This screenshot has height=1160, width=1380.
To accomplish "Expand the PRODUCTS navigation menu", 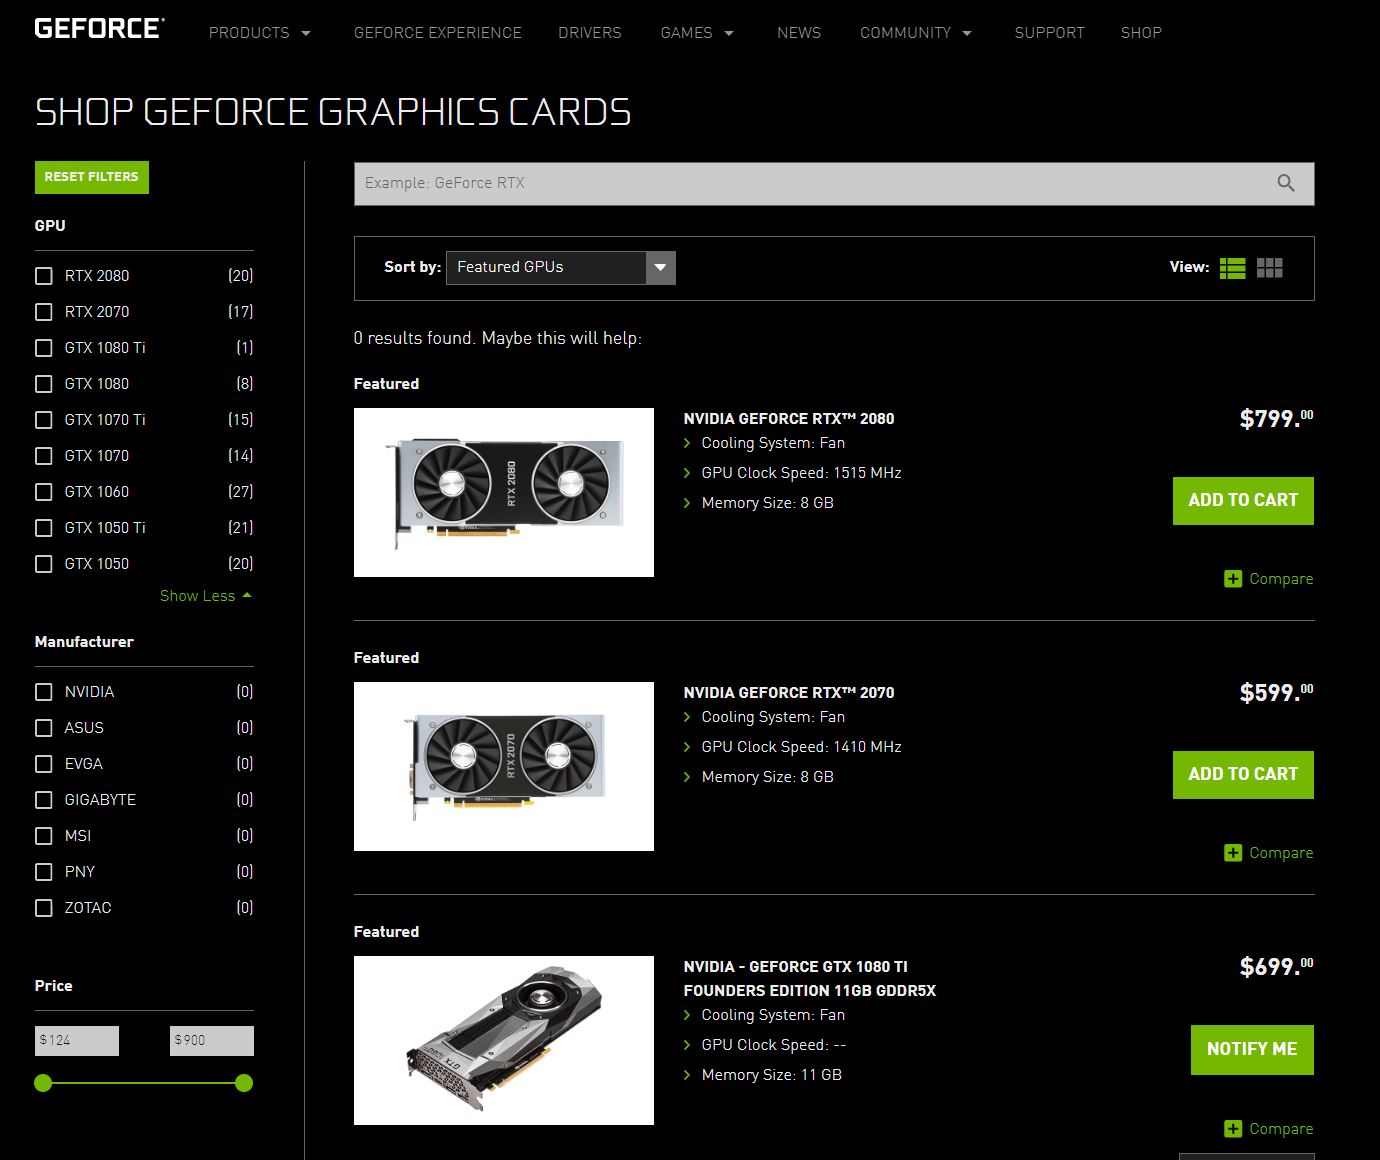I will point(260,33).
